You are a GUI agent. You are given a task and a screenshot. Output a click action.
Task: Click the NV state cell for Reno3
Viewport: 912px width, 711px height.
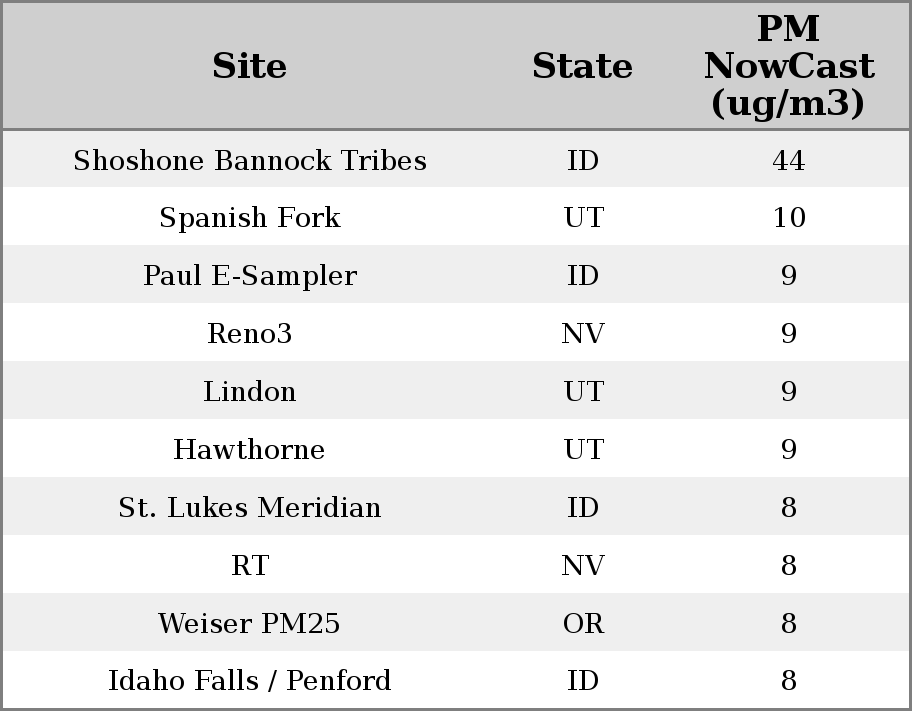(x=583, y=334)
